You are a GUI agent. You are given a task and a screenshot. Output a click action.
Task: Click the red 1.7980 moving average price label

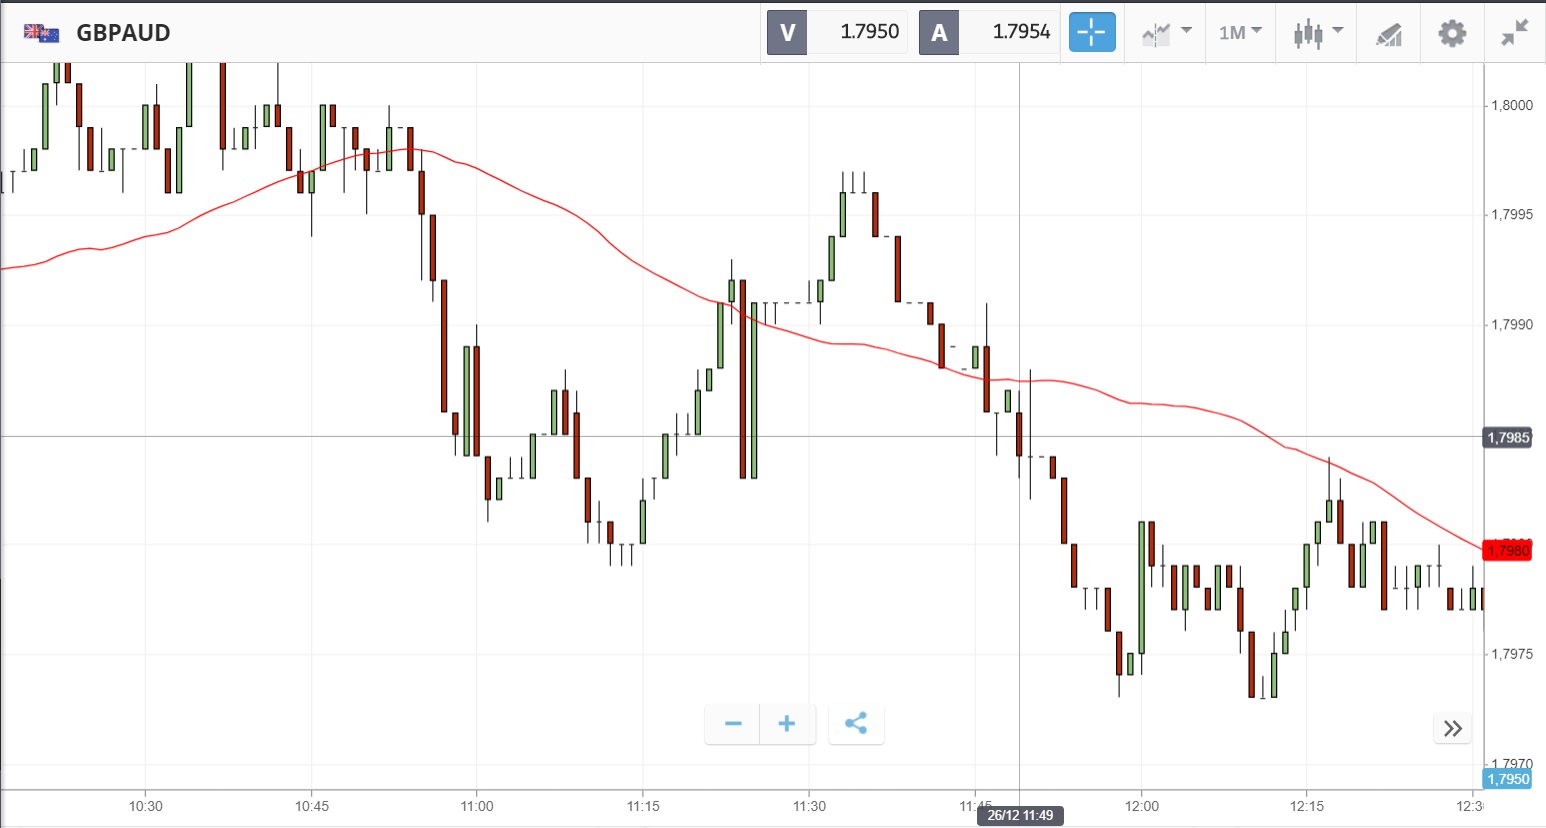click(x=1507, y=550)
